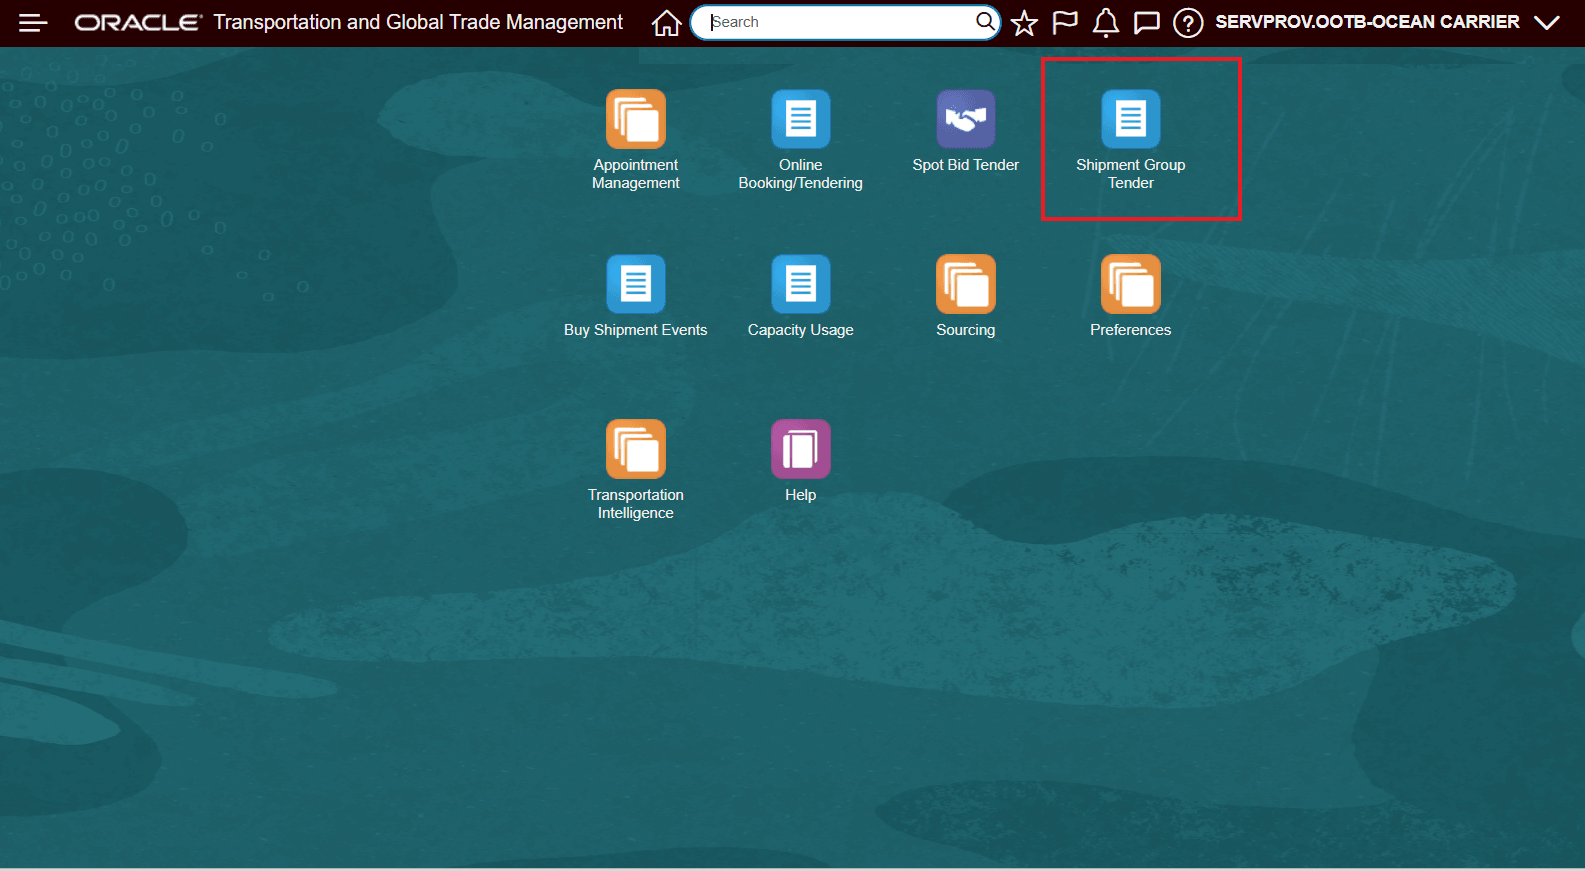Click the Appointment Management label

coord(636,174)
